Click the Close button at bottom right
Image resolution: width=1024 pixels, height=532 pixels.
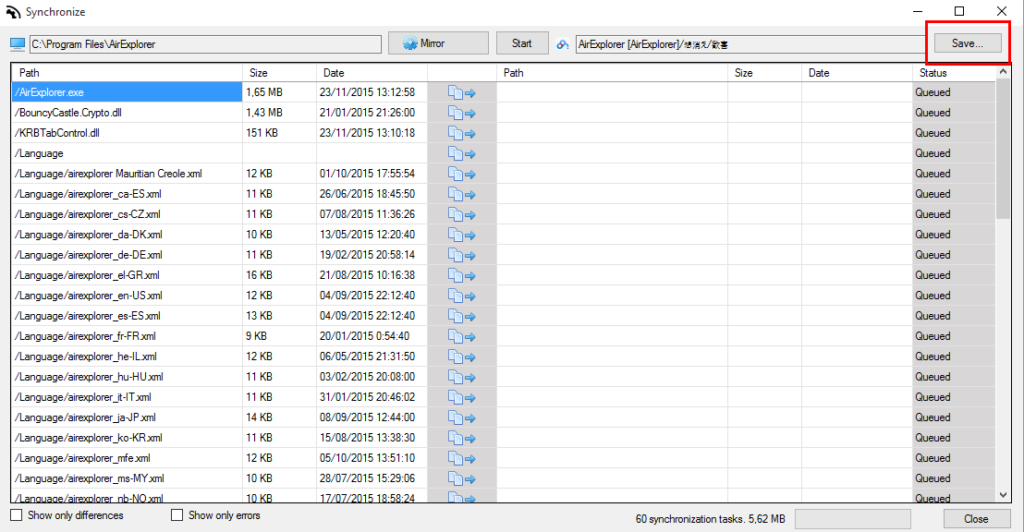pyautogui.click(x=976, y=519)
